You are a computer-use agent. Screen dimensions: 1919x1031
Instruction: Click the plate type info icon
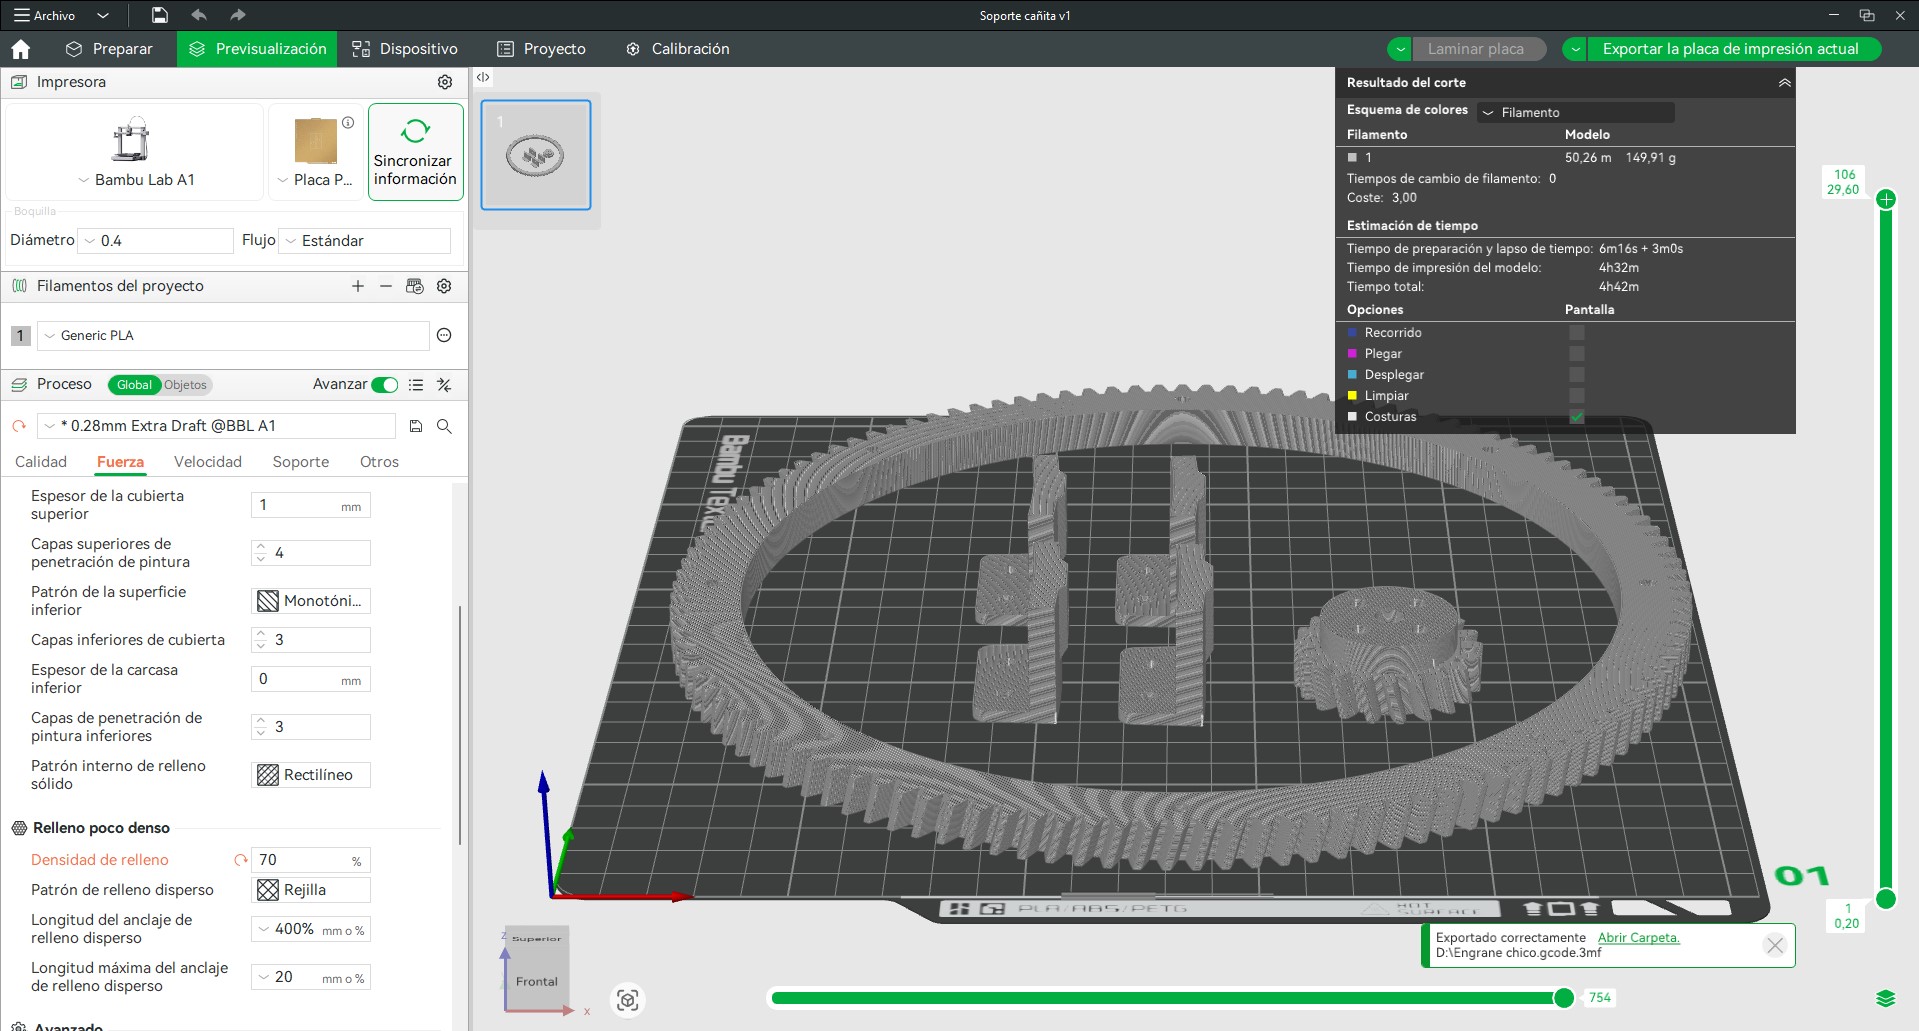[348, 123]
